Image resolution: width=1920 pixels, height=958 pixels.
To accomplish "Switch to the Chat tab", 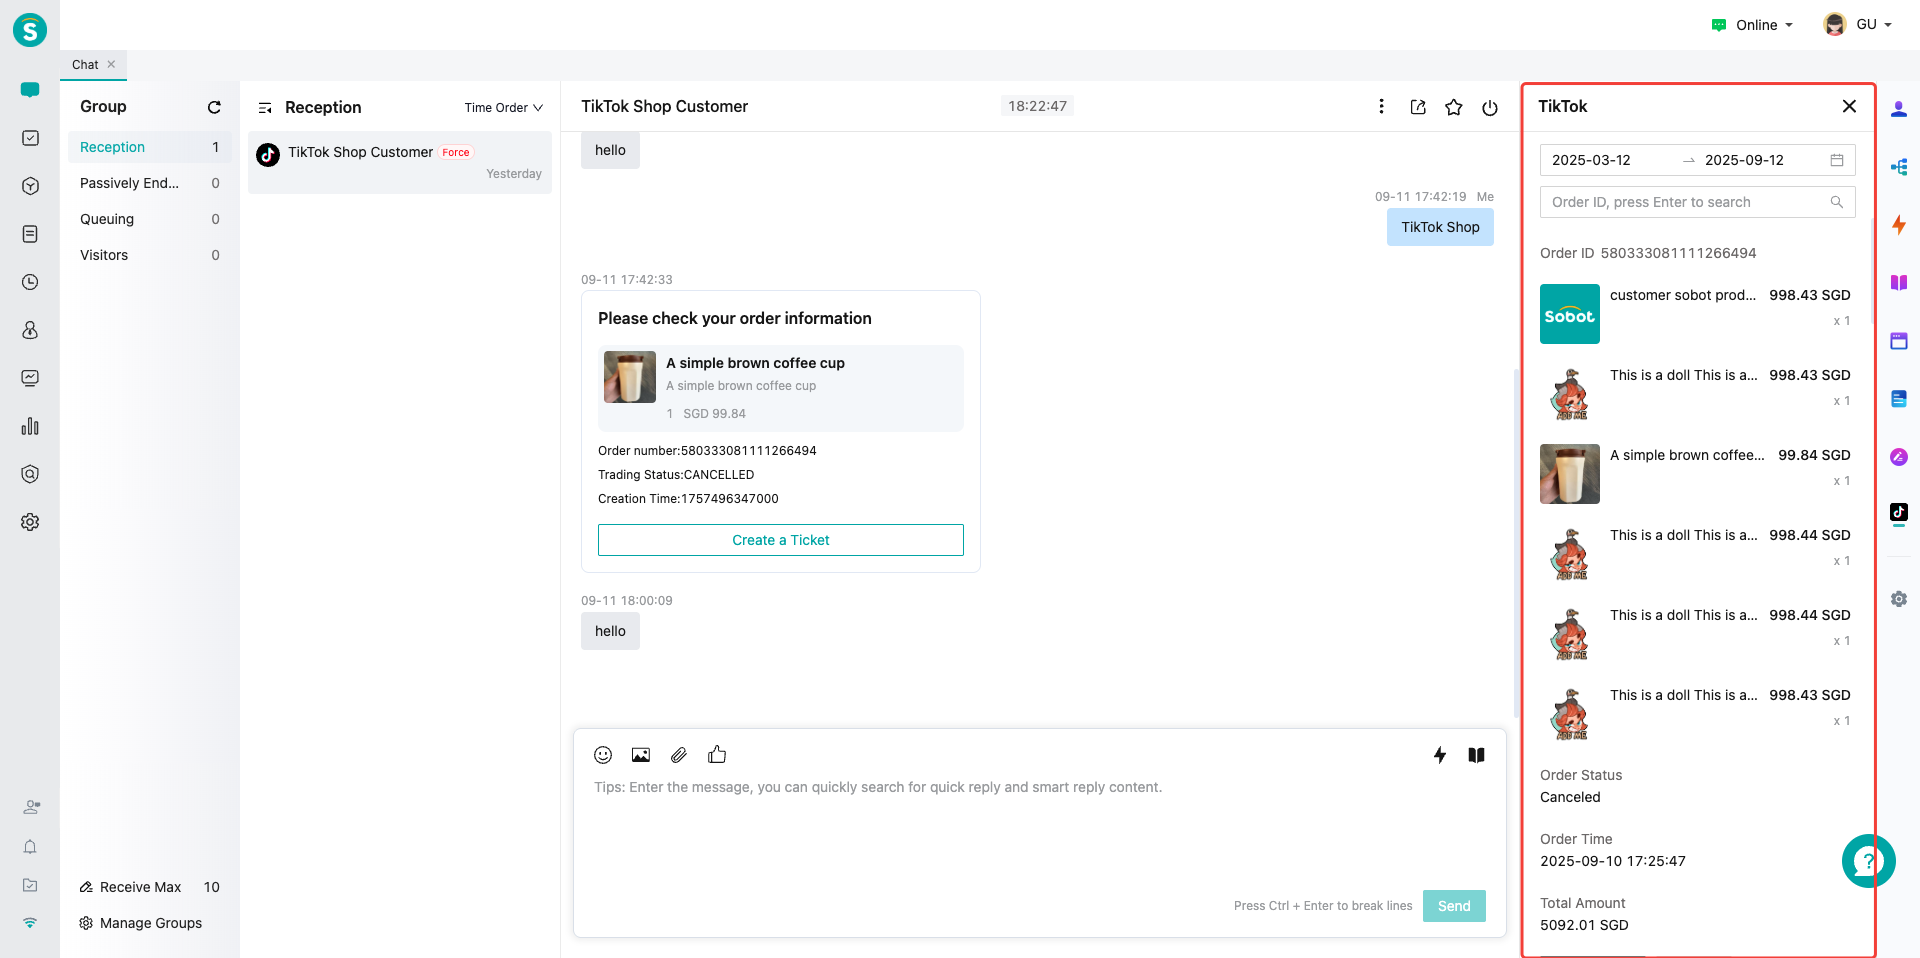I will (85, 65).
